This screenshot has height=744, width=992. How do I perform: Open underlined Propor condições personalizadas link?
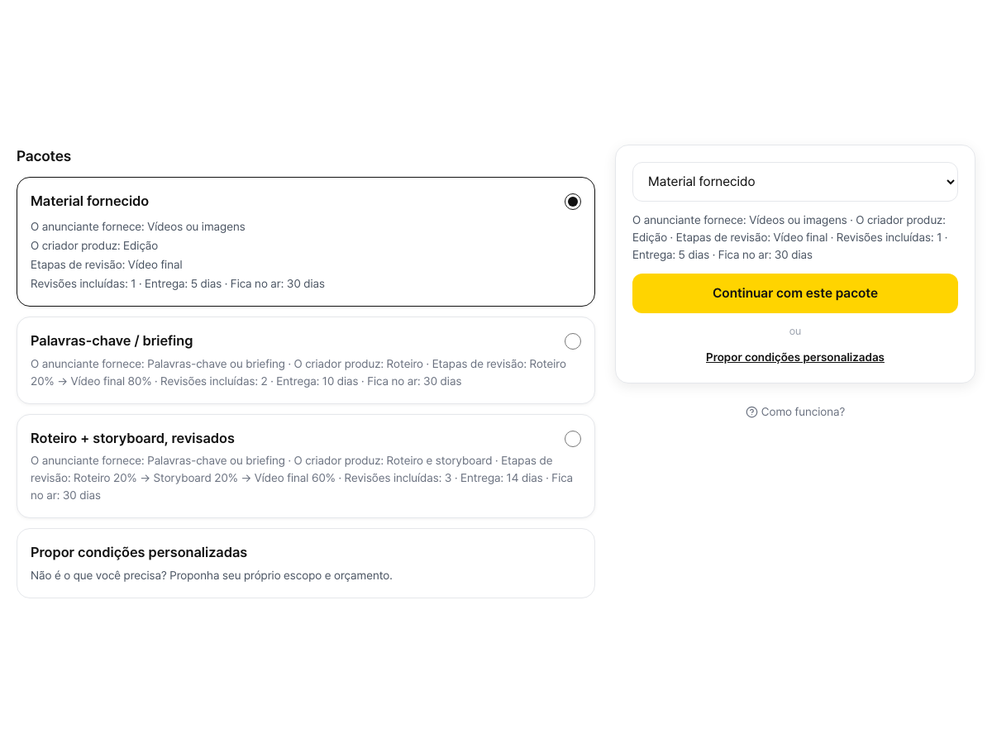[795, 357]
